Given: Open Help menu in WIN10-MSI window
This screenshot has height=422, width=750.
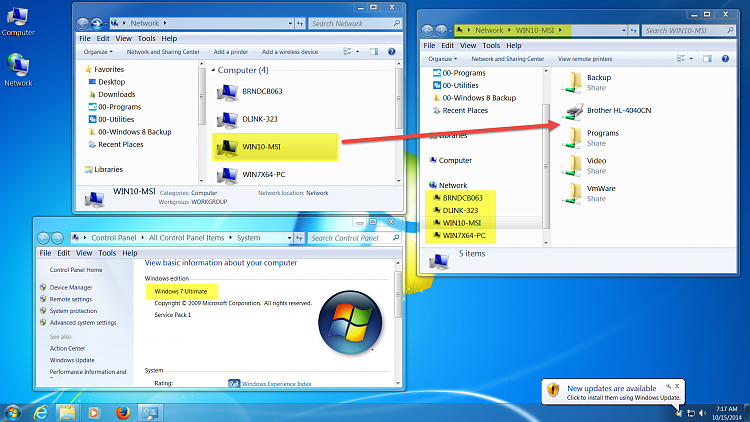Looking at the screenshot, I should pyautogui.click(x=514, y=45).
